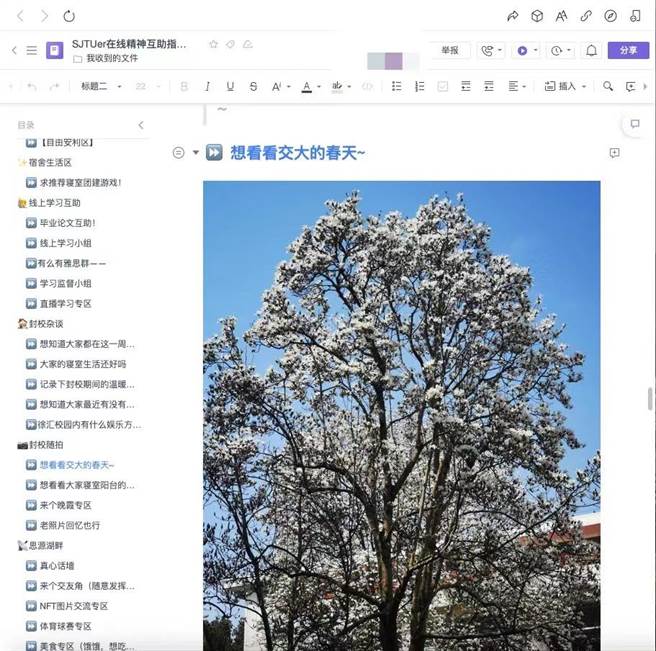Open search in document
The height and width of the screenshot is (651, 656).
click(x=608, y=87)
